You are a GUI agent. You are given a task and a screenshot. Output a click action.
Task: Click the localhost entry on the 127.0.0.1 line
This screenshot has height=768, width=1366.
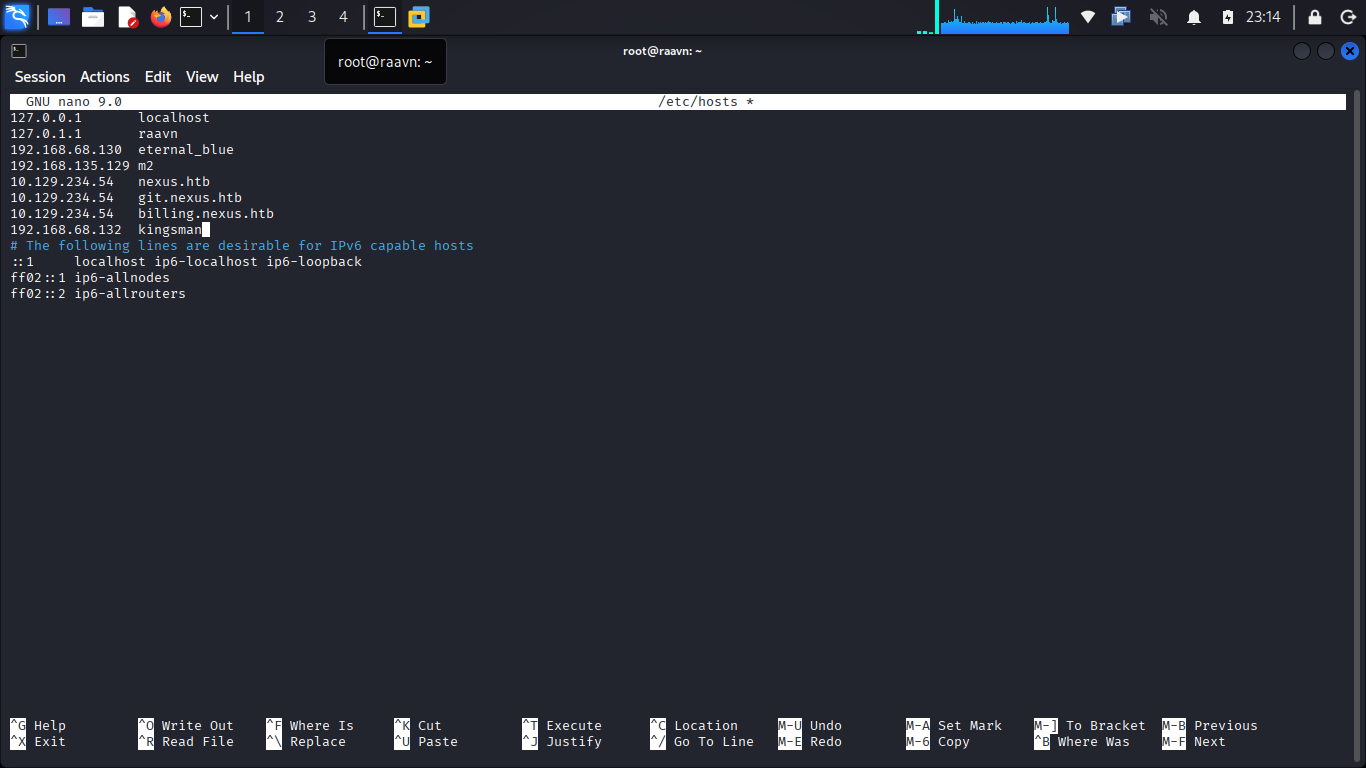174,118
